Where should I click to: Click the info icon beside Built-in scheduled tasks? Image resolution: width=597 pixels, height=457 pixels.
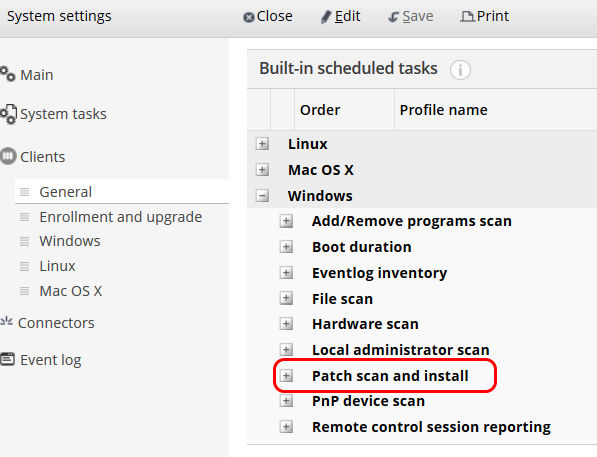tap(460, 70)
